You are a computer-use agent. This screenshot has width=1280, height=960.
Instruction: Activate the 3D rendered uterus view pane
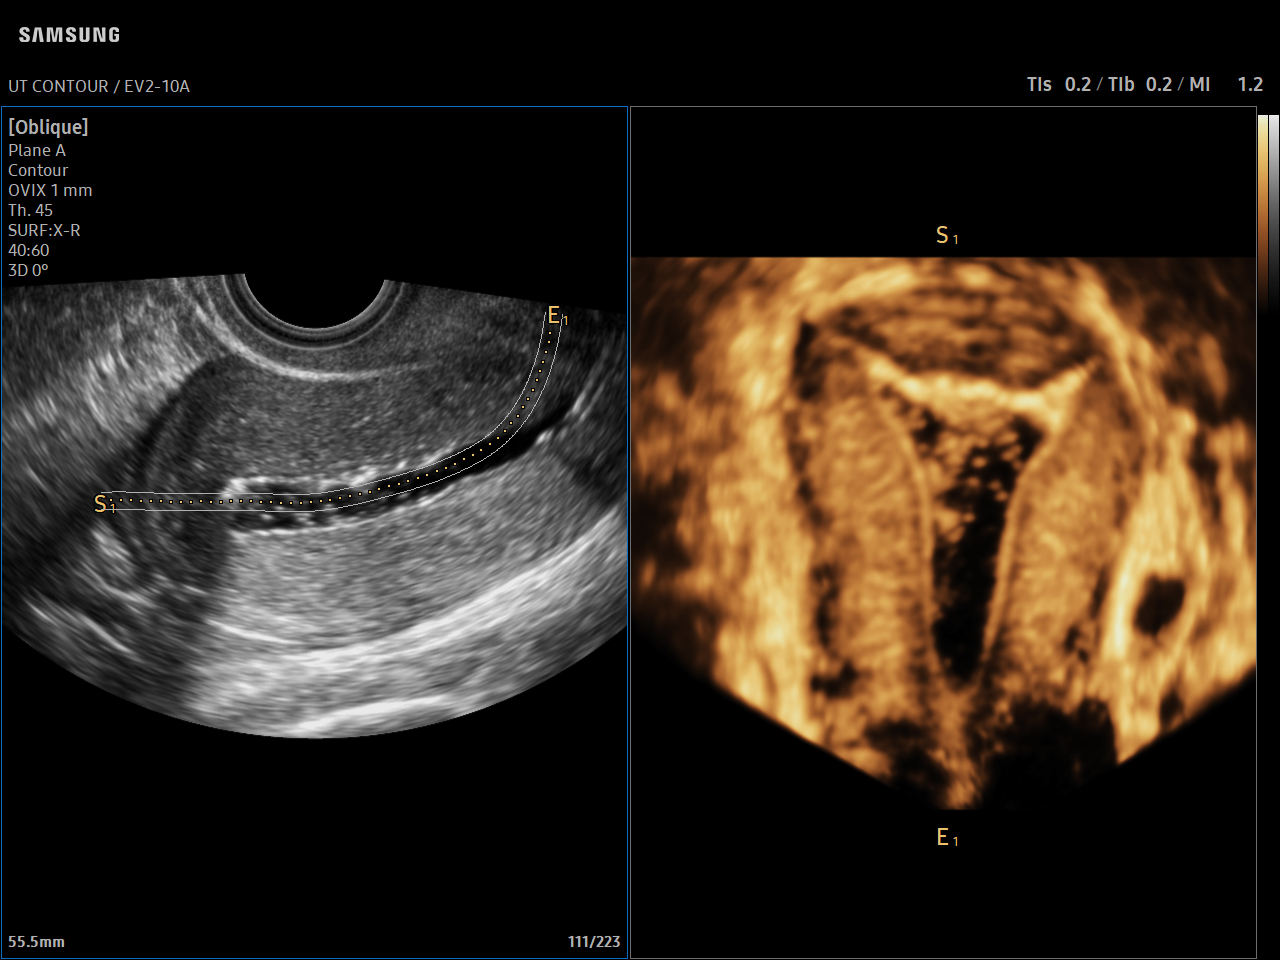pyautogui.click(x=943, y=533)
